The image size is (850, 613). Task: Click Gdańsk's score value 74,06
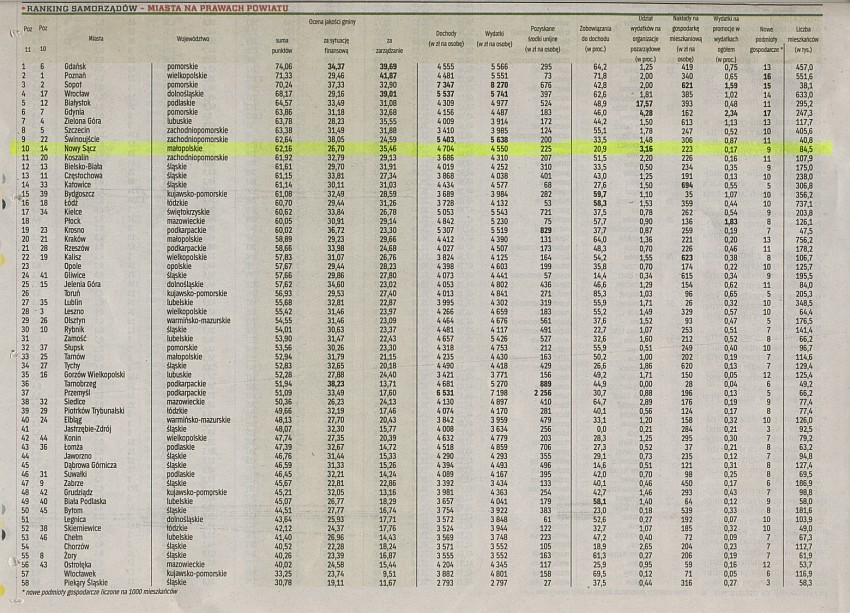tap(283, 65)
